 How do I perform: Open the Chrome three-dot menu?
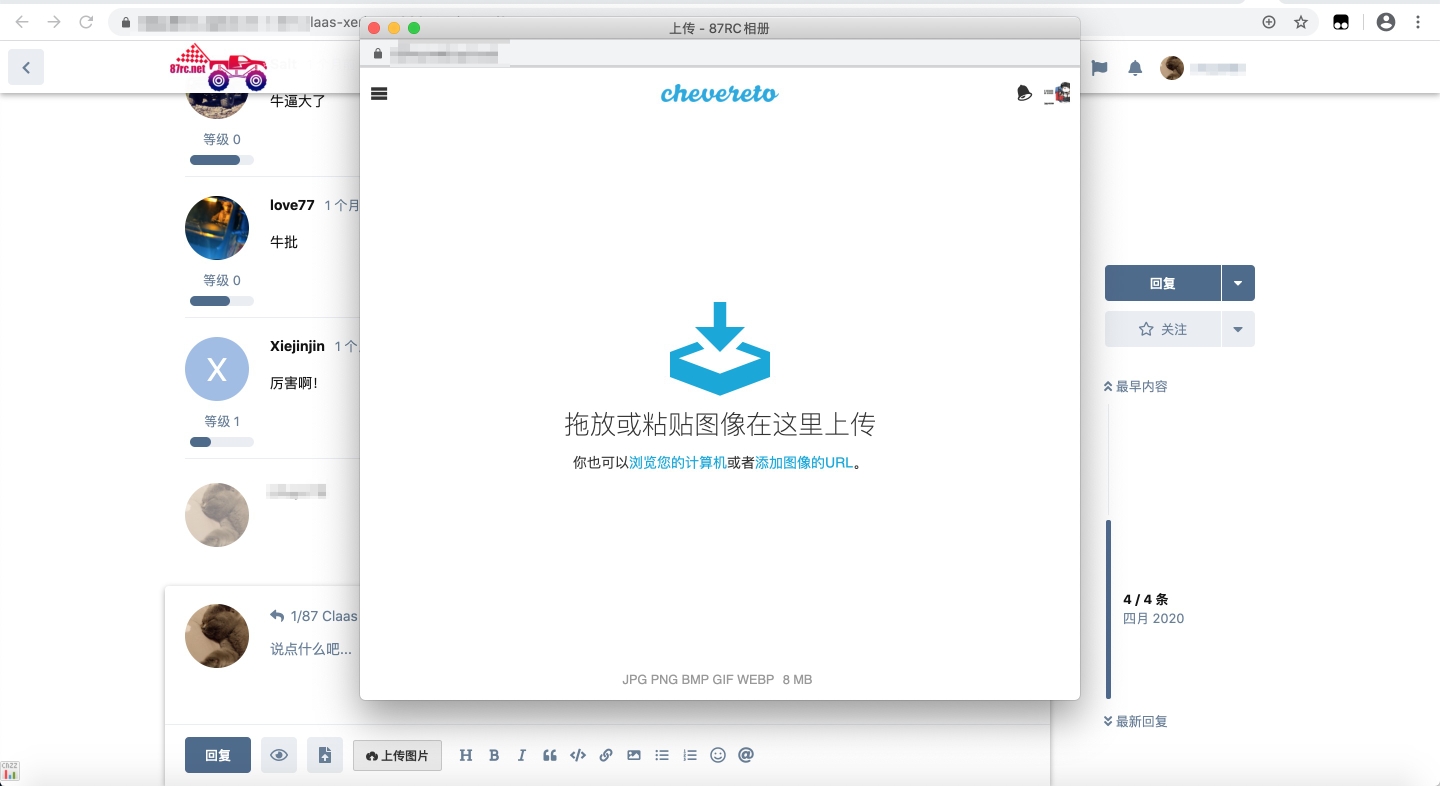tap(1418, 22)
